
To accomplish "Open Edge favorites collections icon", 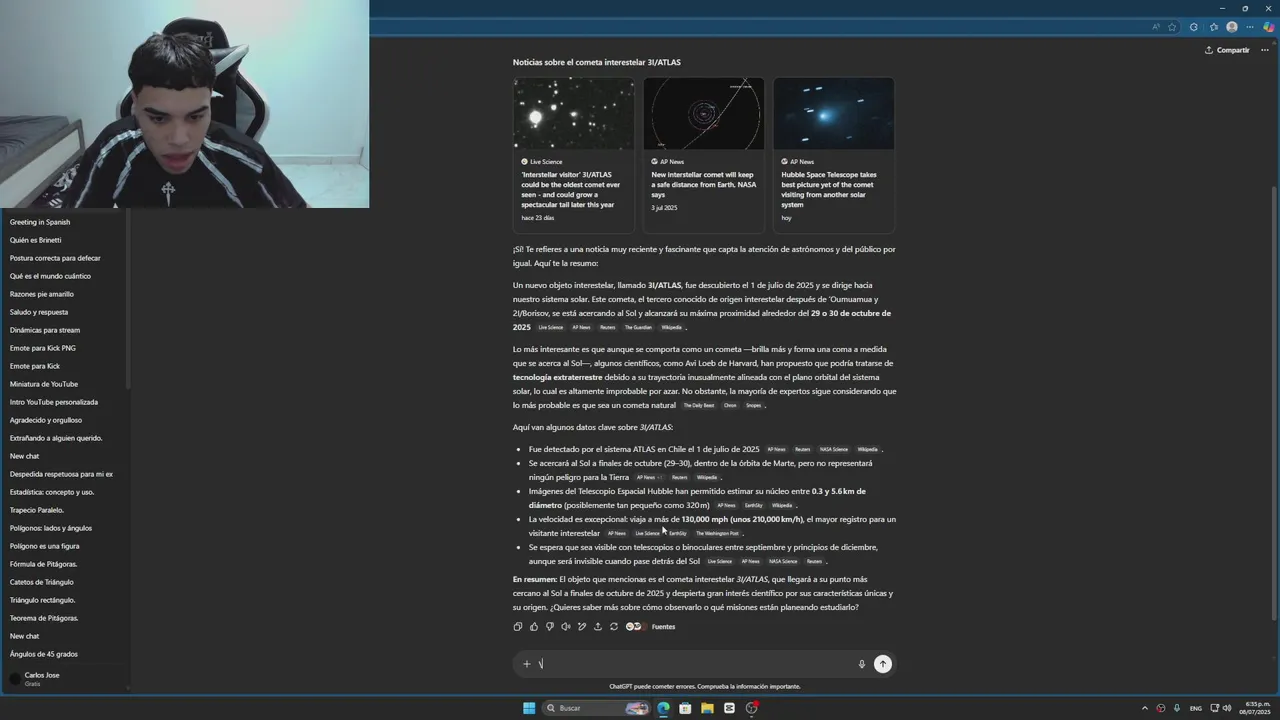I will 1214,27.
